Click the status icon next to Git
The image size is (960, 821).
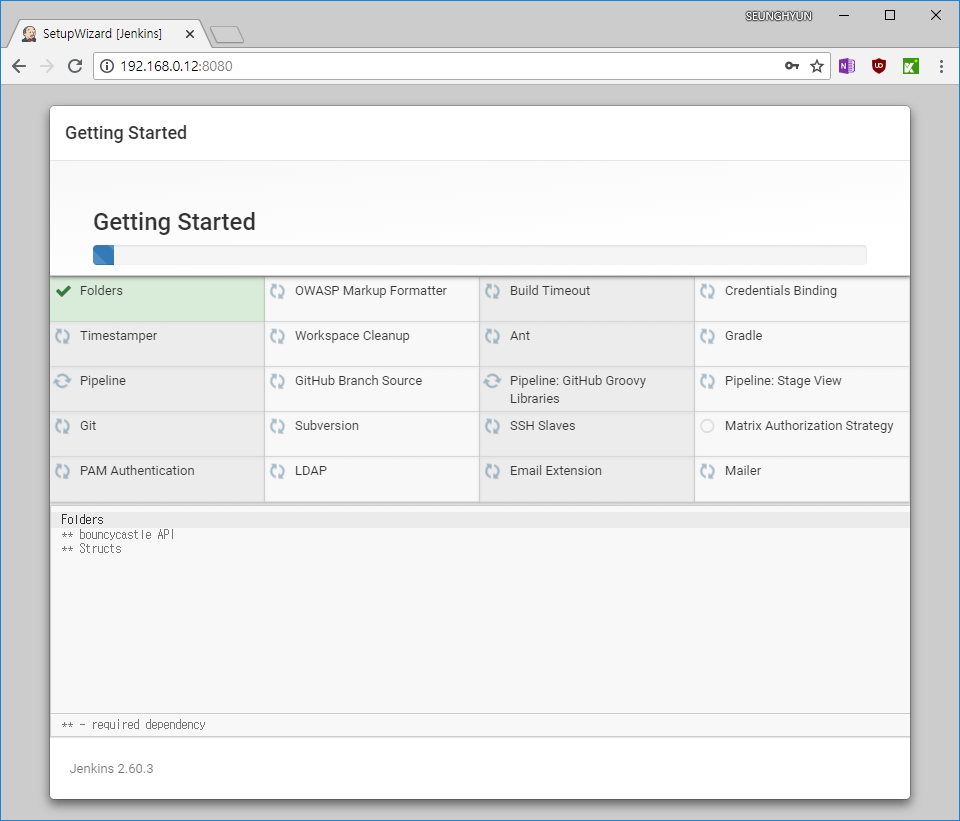63,425
